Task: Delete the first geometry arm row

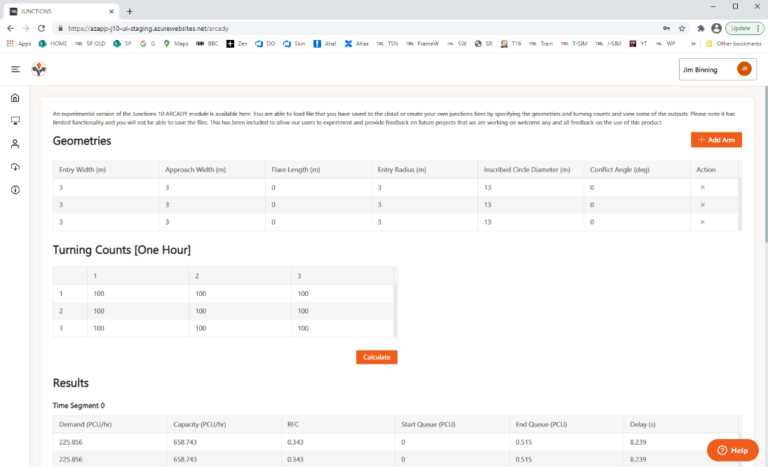Action: tap(702, 187)
